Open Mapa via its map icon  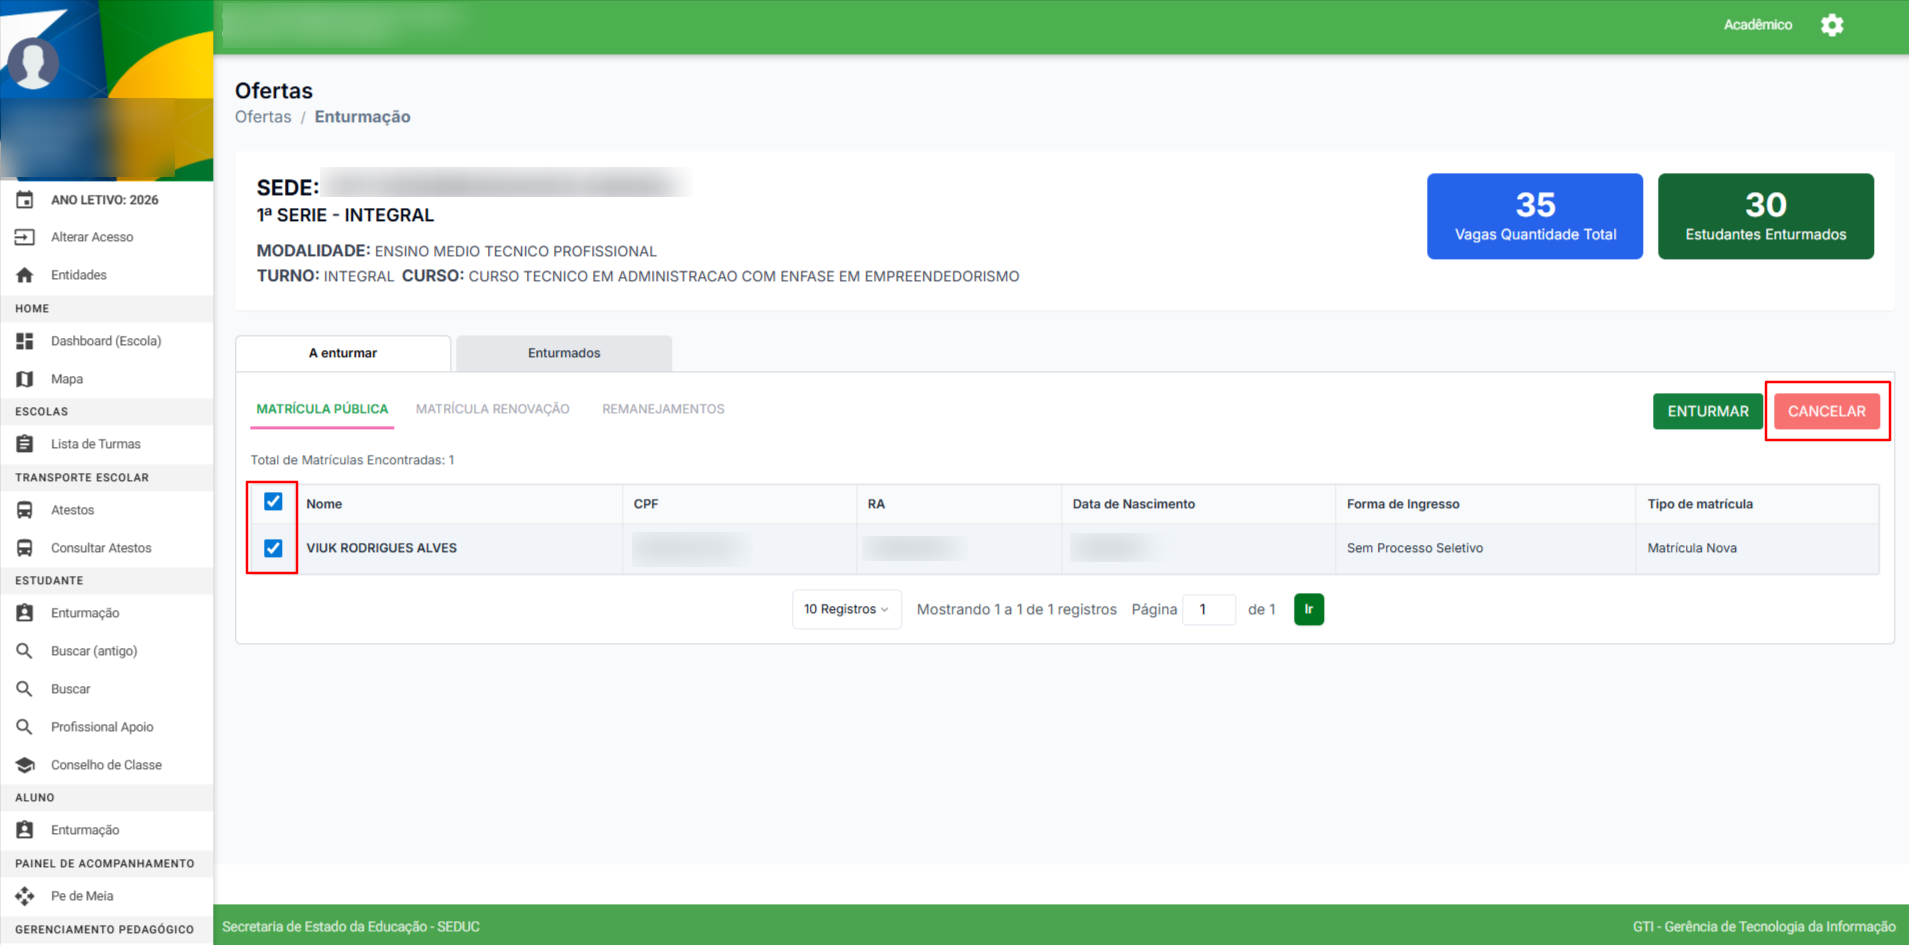(x=25, y=379)
